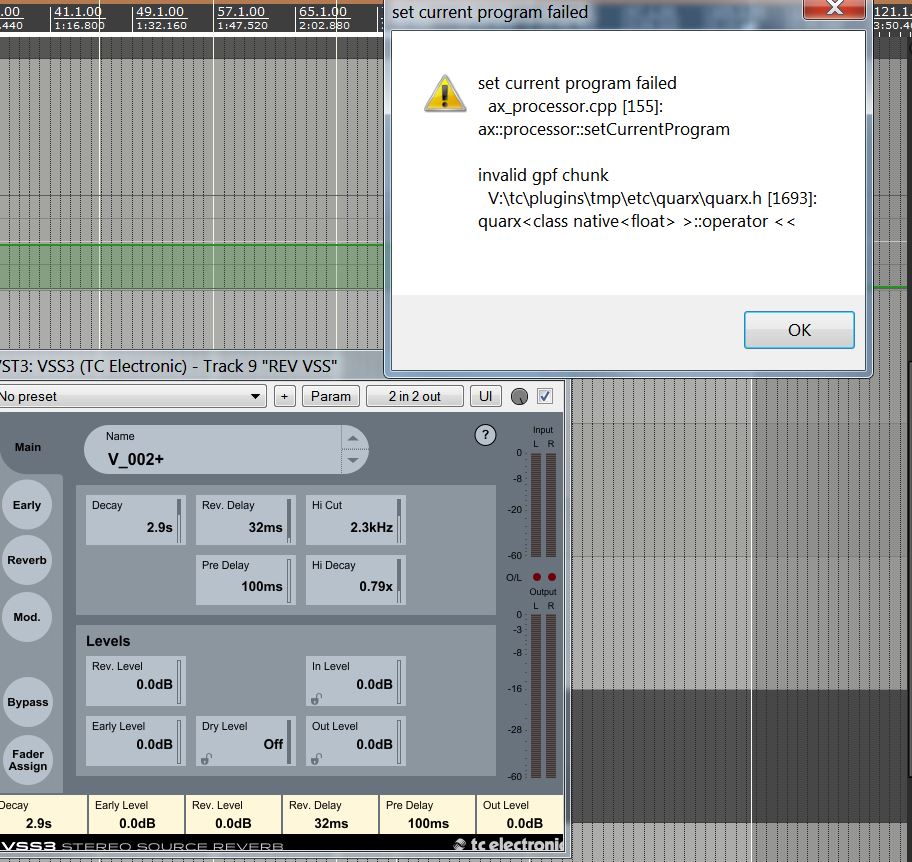Image resolution: width=912 pixels, height=862 pixels.
Task: Click the left overload O/L indicator
Action: [537, 577]
